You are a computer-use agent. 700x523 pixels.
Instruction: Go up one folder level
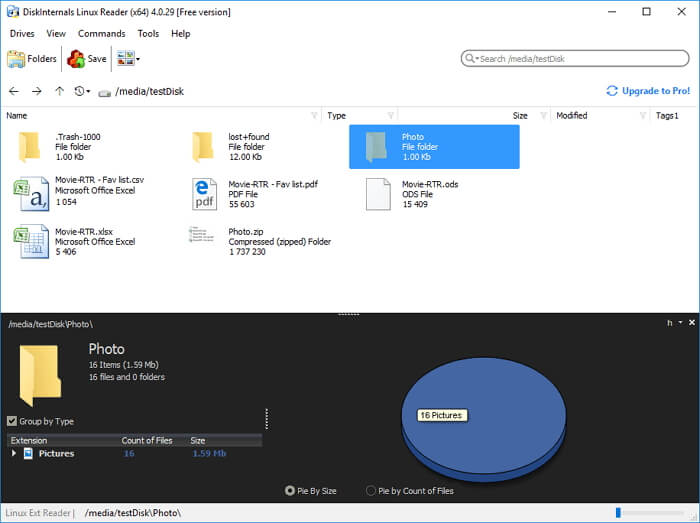coord(59,91)
